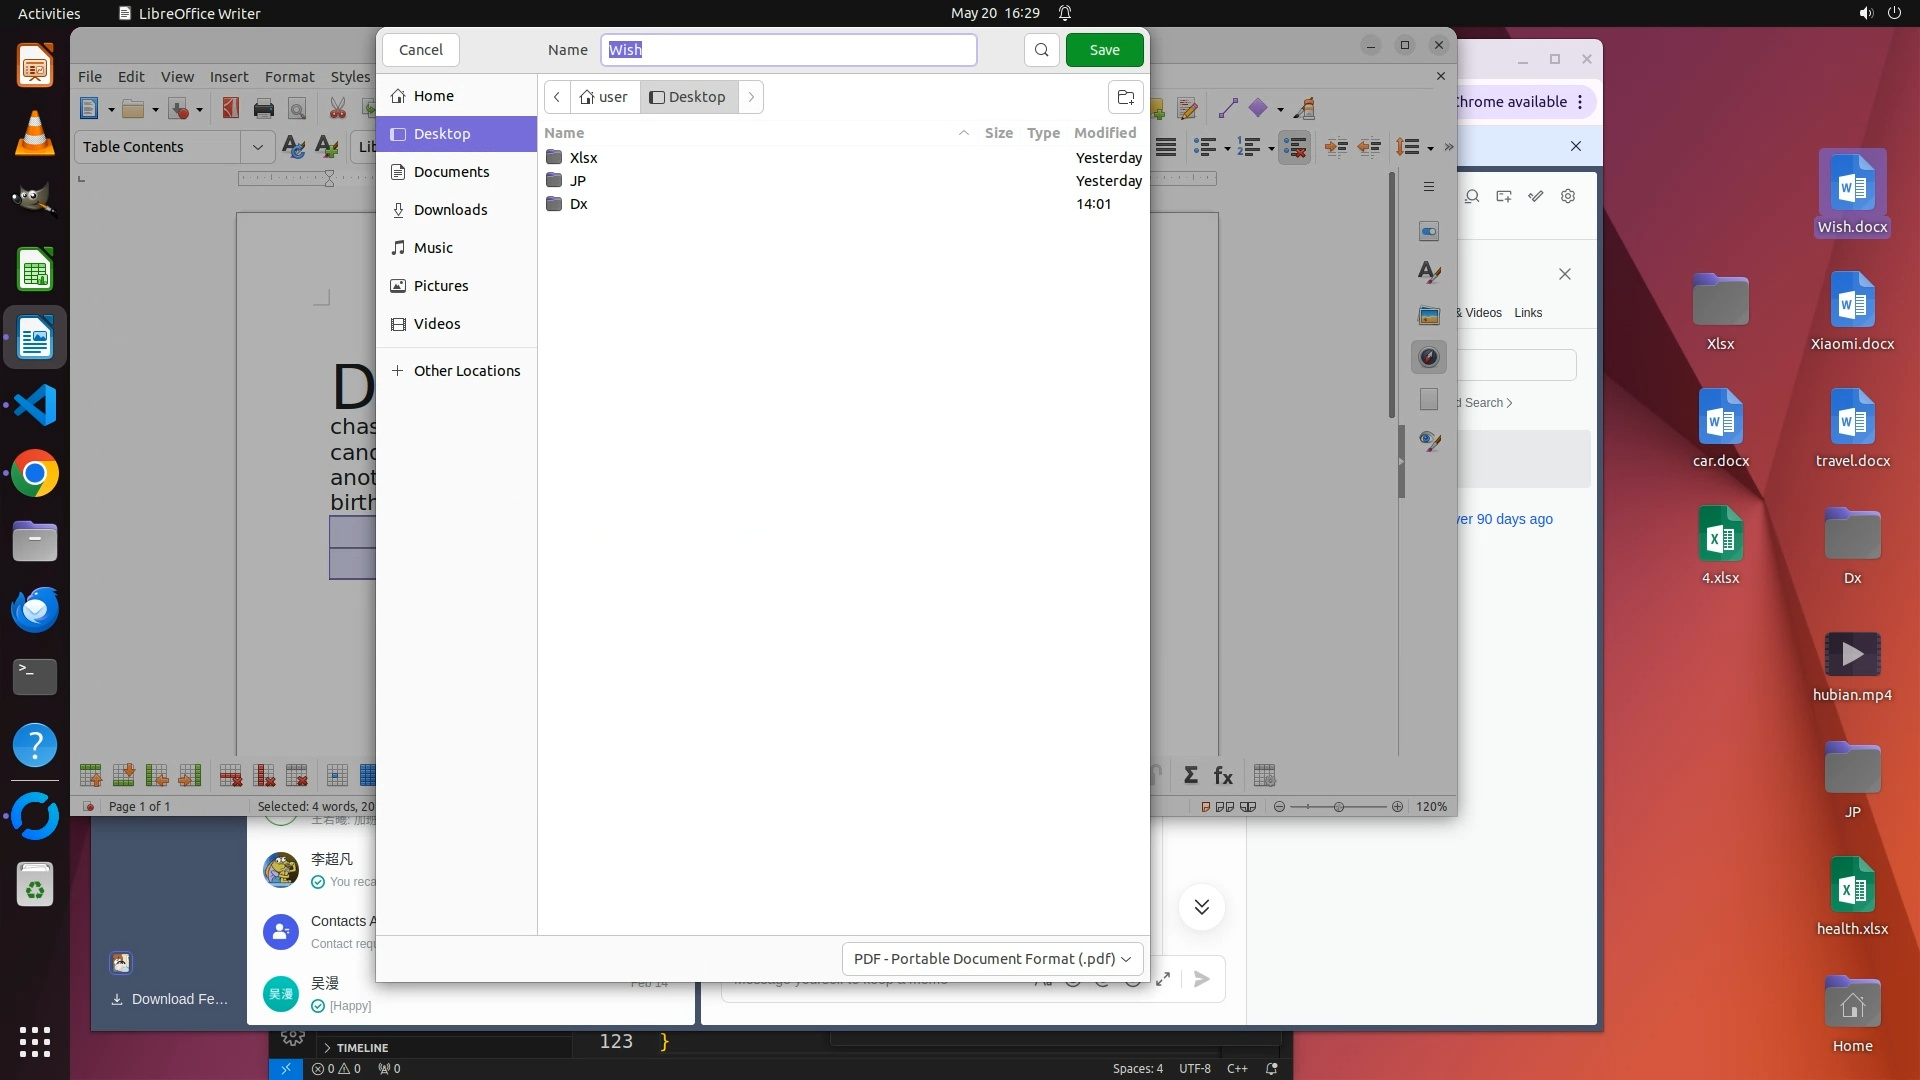Viewport: 1920px width, 1080px height.
Task: Create new folder via dialog icon
Action: (x=1125, y=97)
